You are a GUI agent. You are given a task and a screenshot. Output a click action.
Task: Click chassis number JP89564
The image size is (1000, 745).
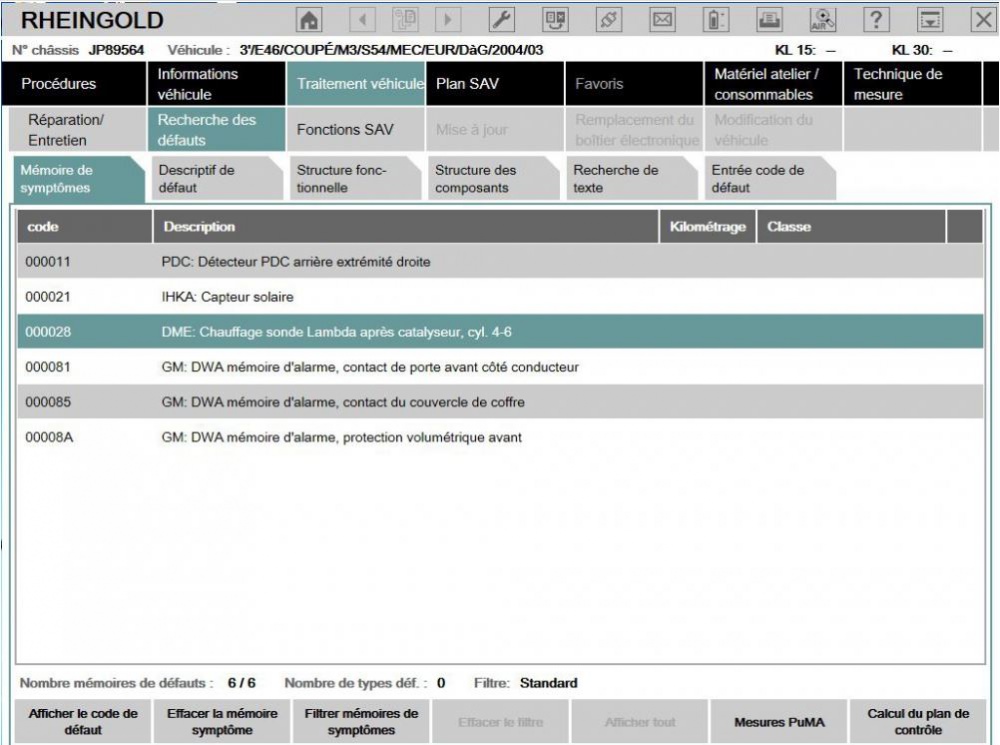pyautogui.click(x=116, y=50)
